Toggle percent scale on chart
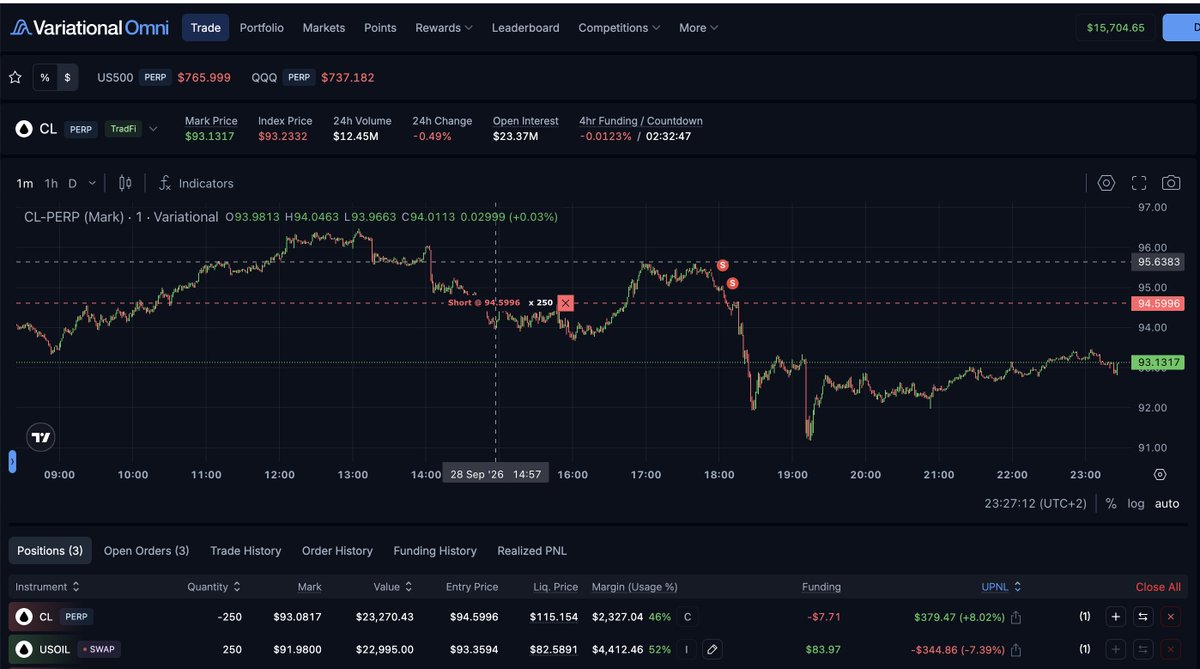Viewport: 1200px width, 669px height. coord(1111,503)
